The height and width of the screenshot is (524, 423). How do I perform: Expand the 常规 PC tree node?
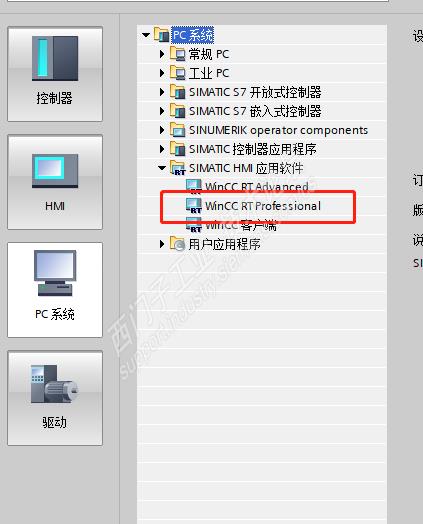(162, 54)
